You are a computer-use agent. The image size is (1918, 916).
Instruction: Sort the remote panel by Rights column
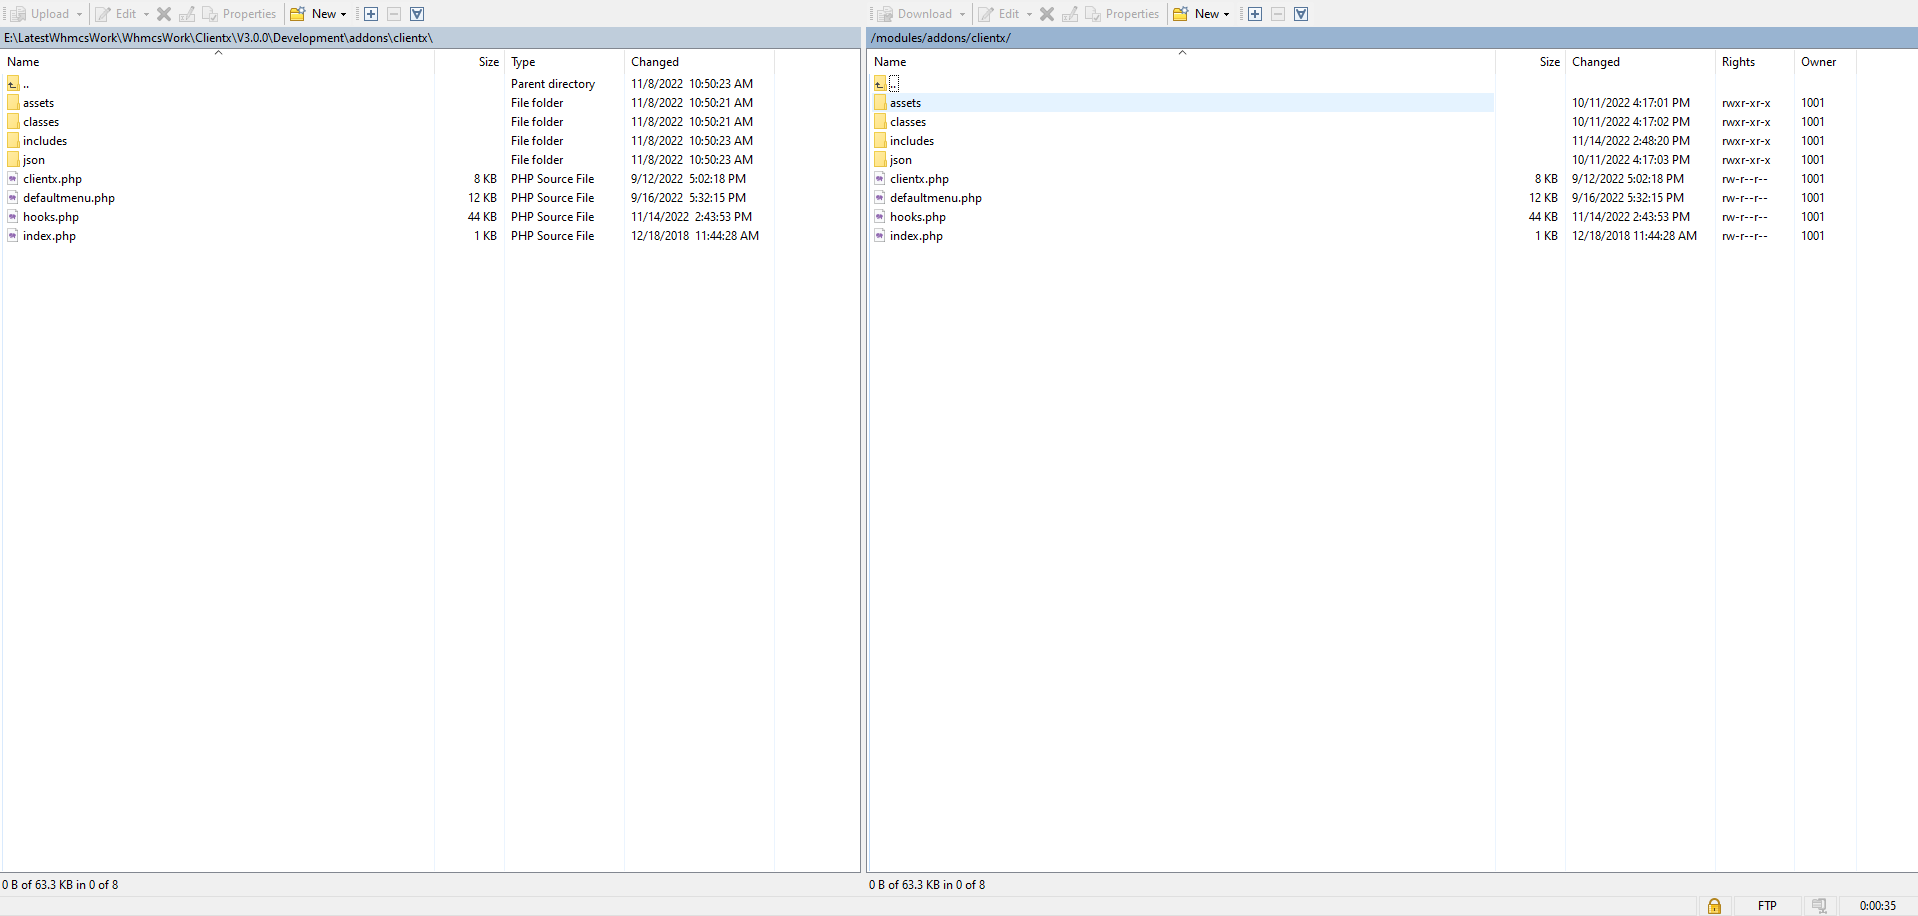[x=1738, y=62]
